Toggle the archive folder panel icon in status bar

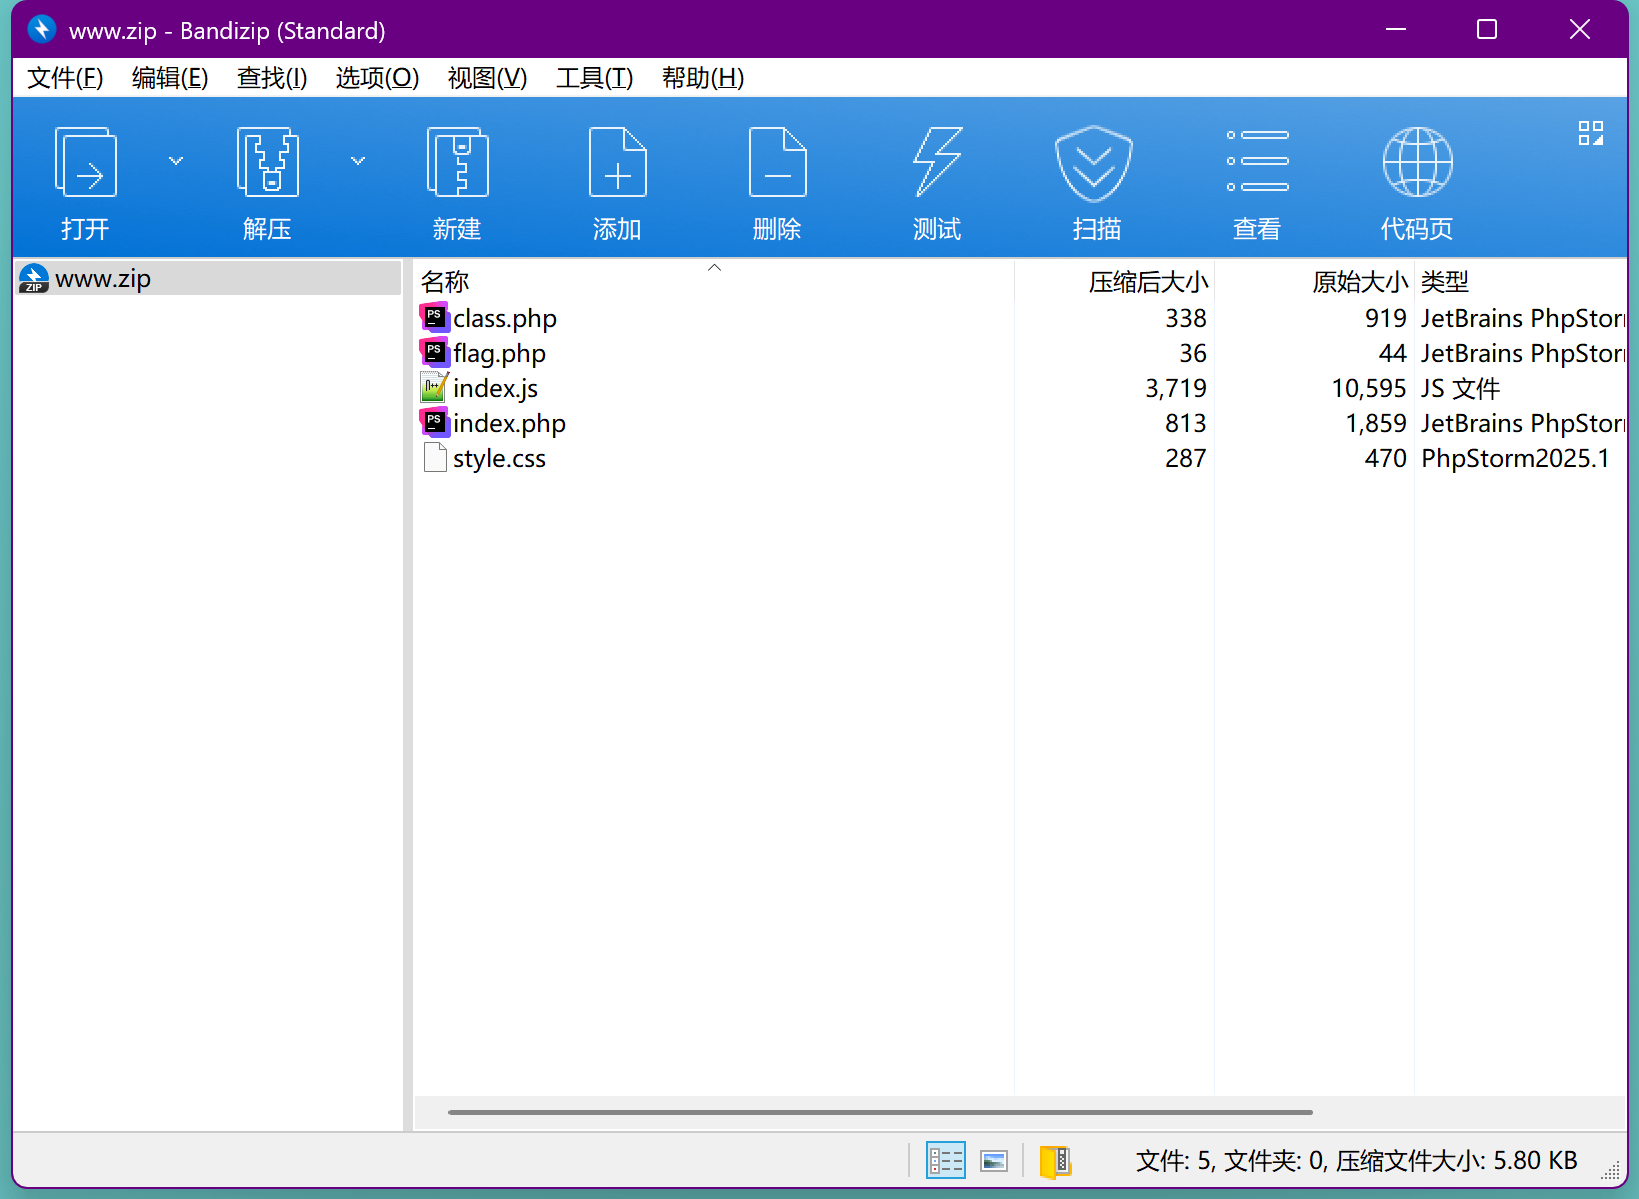pos(1055,1160)
